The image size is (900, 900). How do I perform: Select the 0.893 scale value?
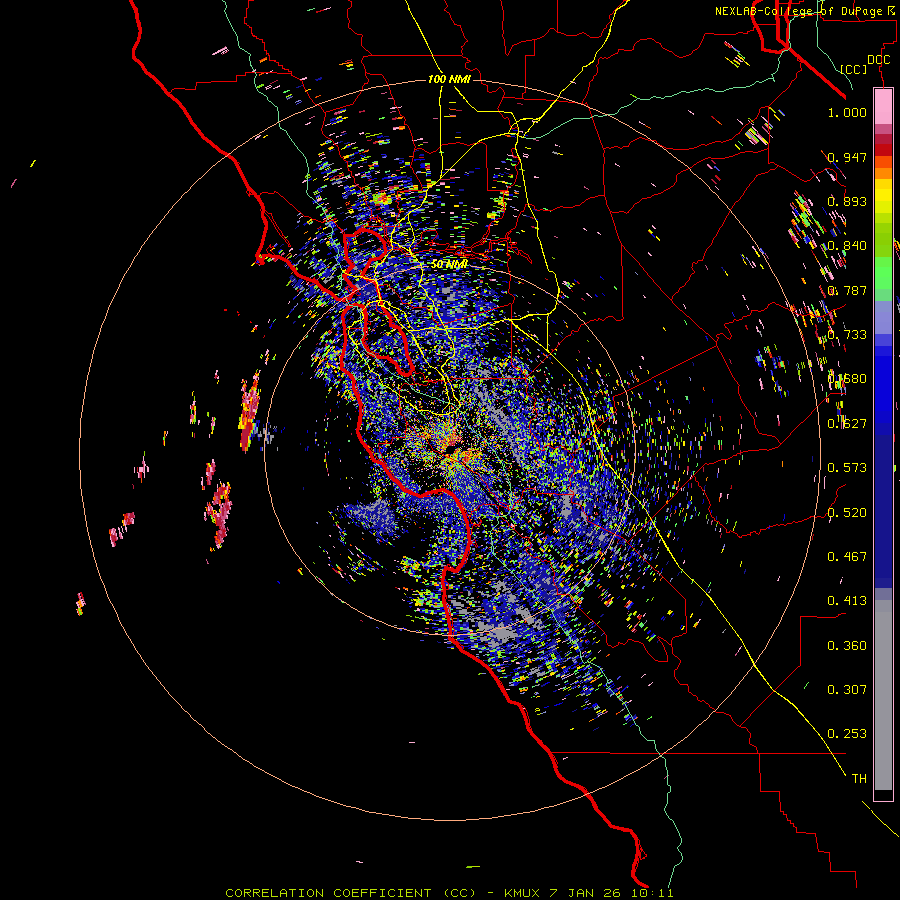847,201
